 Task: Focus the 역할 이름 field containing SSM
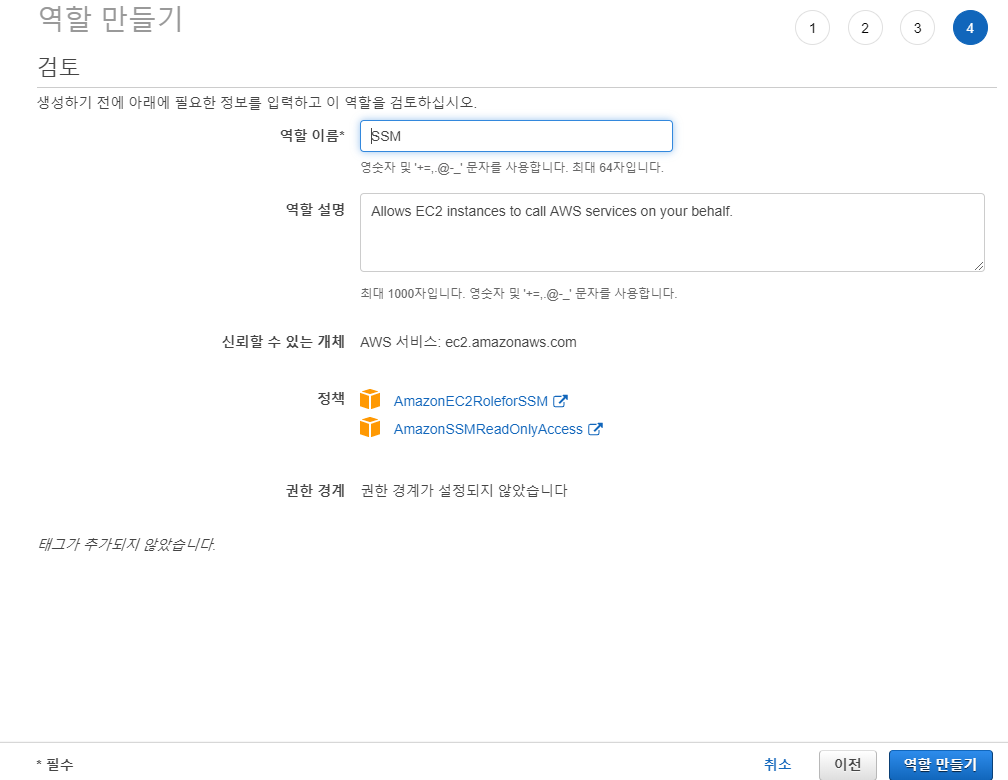tap(516, 136)
